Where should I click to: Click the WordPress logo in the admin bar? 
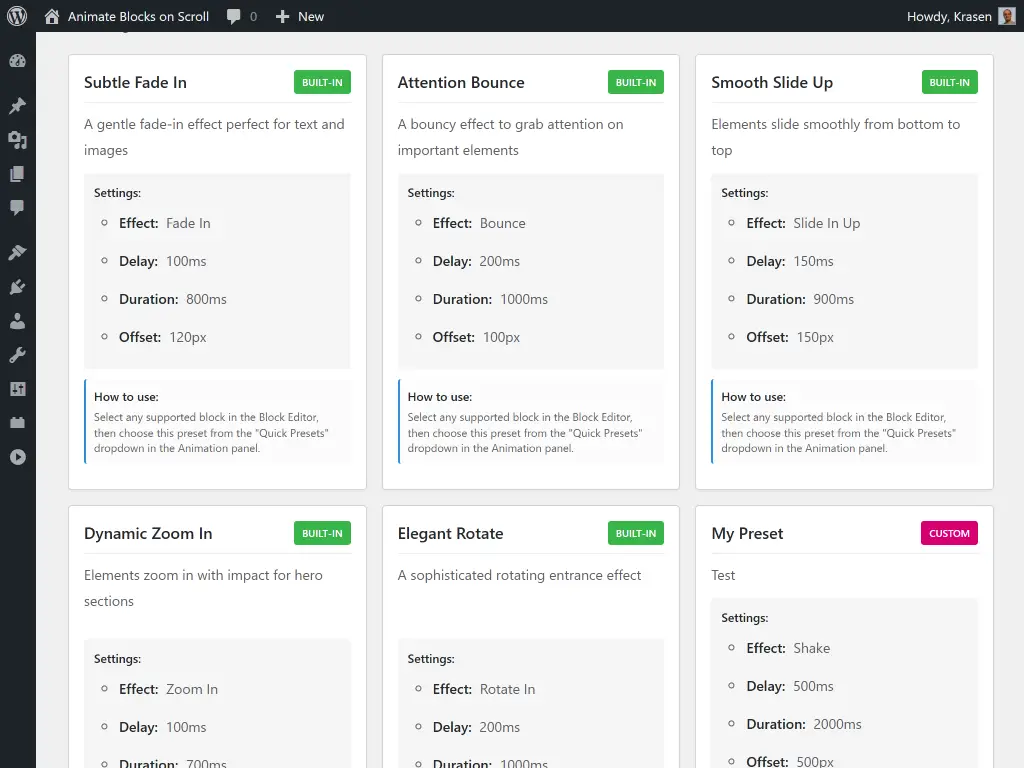tap(17, 16)
